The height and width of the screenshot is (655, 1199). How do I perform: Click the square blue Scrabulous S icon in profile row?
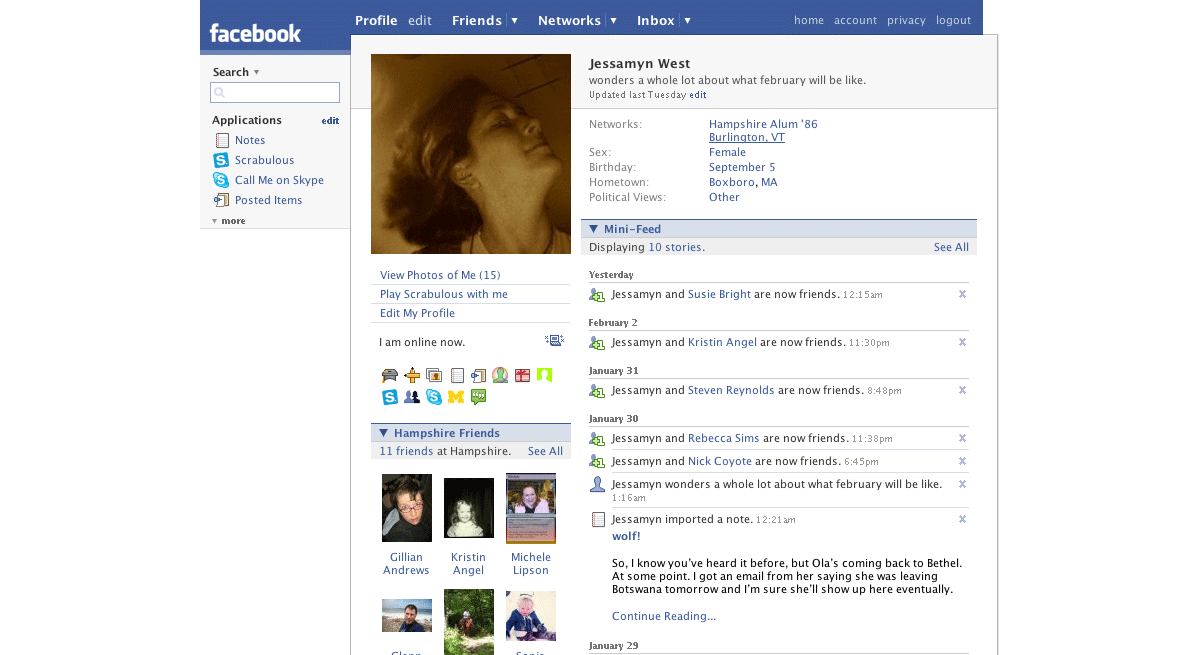coord(390,397)
